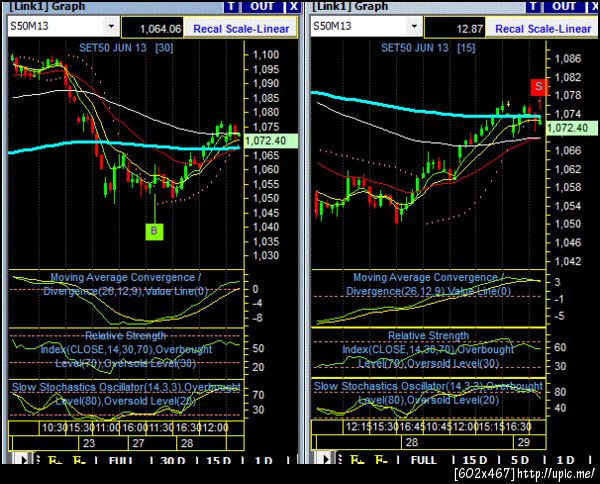Viewport: 600px width, 484px height.
Task: Select 30 D range in left graph toolbar
Action: [x=173, y=460]
